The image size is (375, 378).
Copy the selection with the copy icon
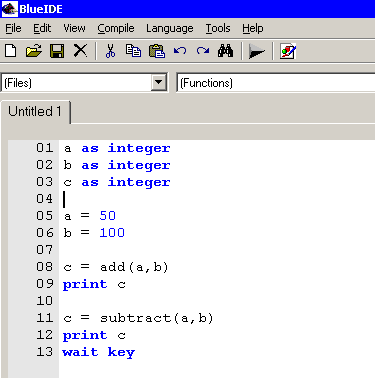[x=133, y=51]
